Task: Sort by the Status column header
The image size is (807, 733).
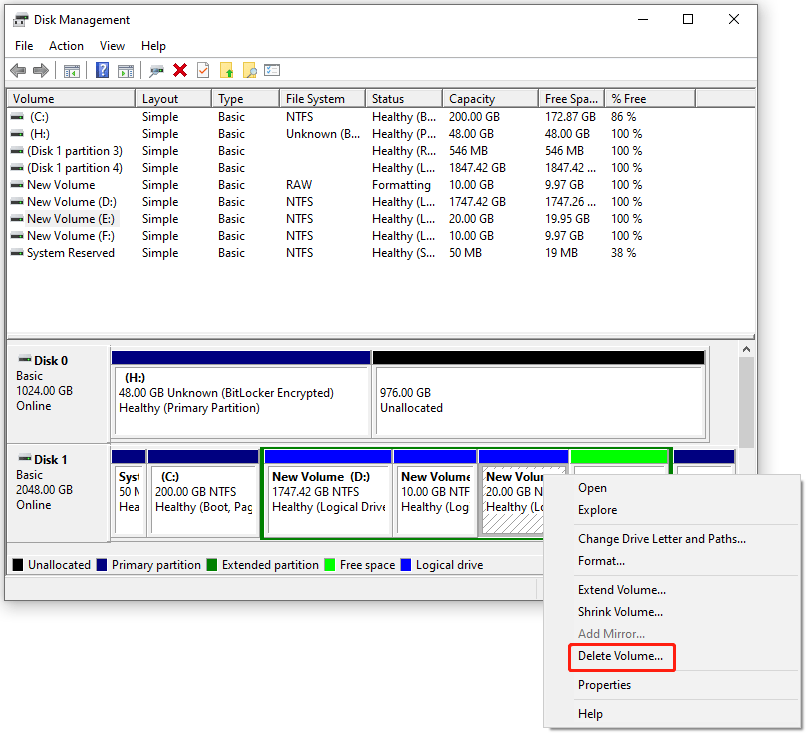Action: pos(404,98)
